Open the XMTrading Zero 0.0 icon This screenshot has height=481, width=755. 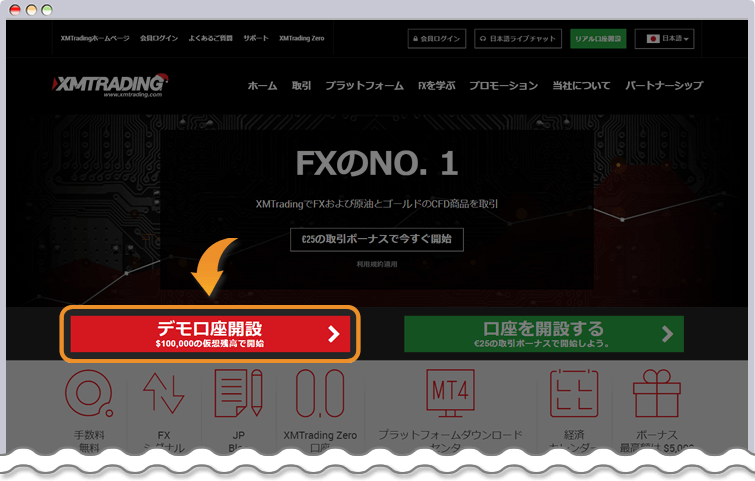[x=320, y=393]
